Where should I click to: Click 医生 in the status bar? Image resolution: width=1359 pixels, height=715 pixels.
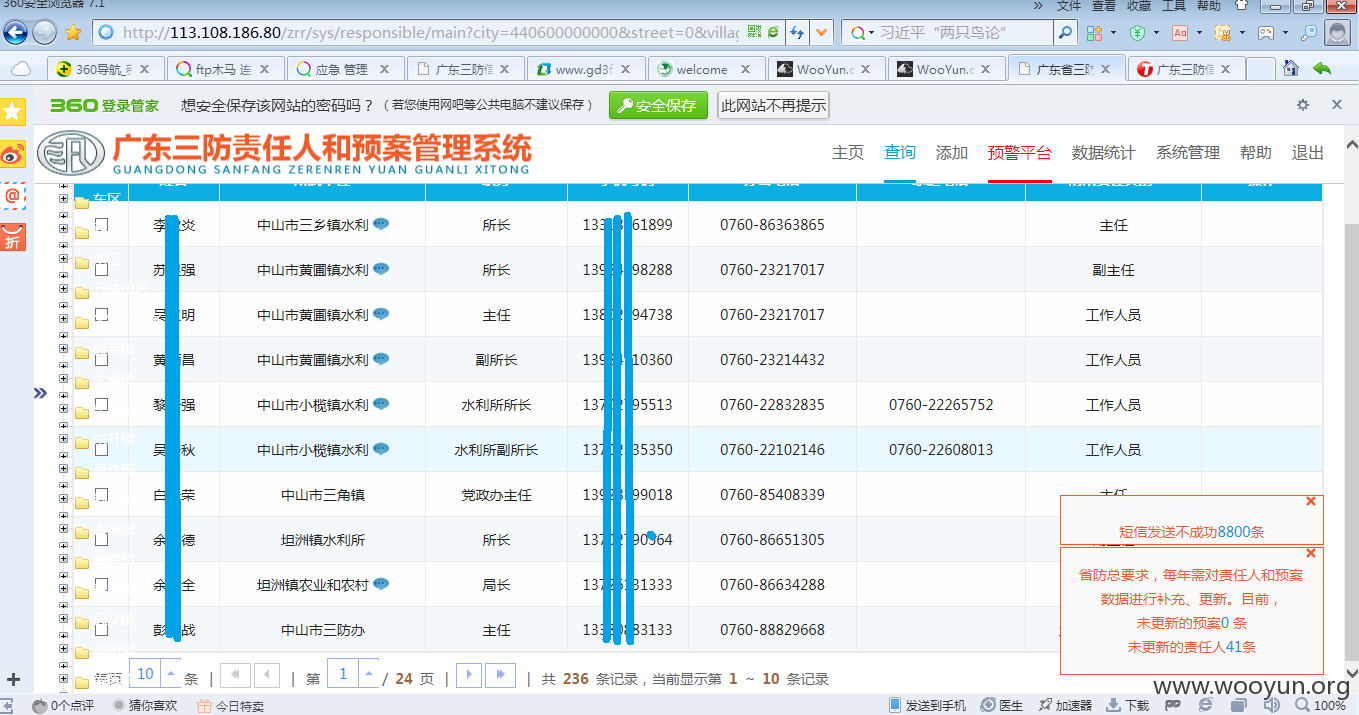(1002, 705)
